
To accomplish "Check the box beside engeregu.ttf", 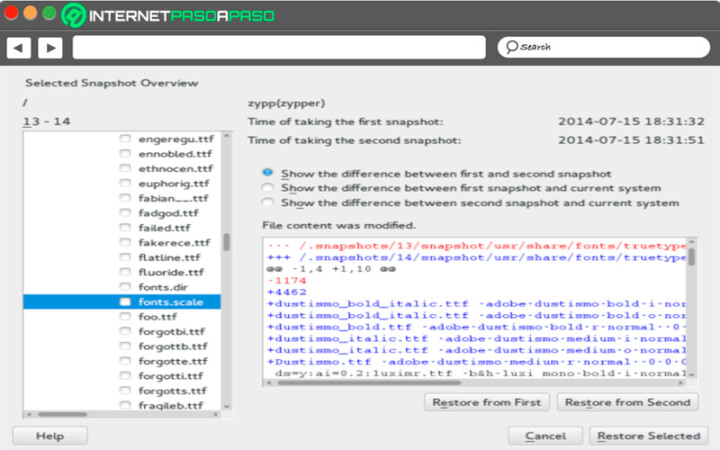I will pyautogui.click(x=125, y=140).
